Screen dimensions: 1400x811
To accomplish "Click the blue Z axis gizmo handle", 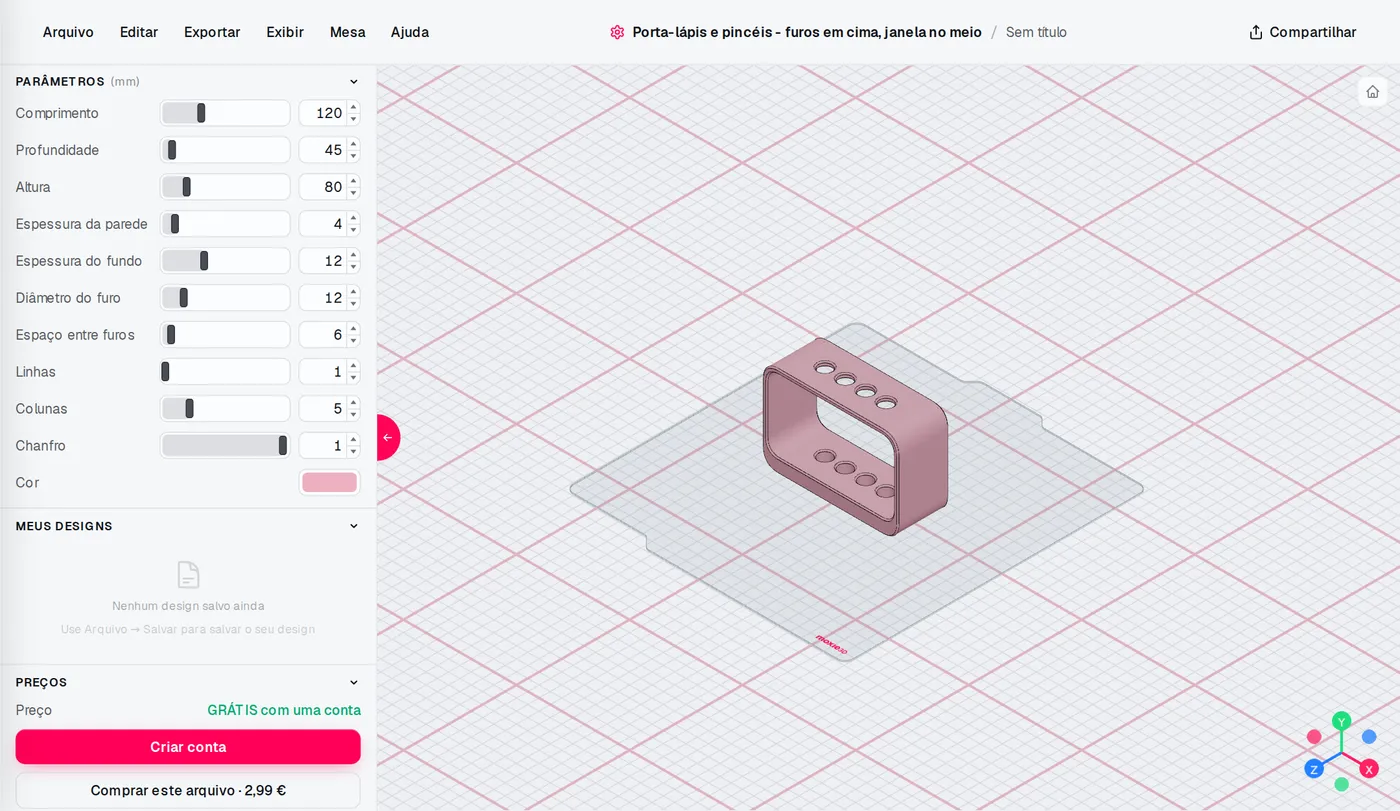I will 1314,769.
